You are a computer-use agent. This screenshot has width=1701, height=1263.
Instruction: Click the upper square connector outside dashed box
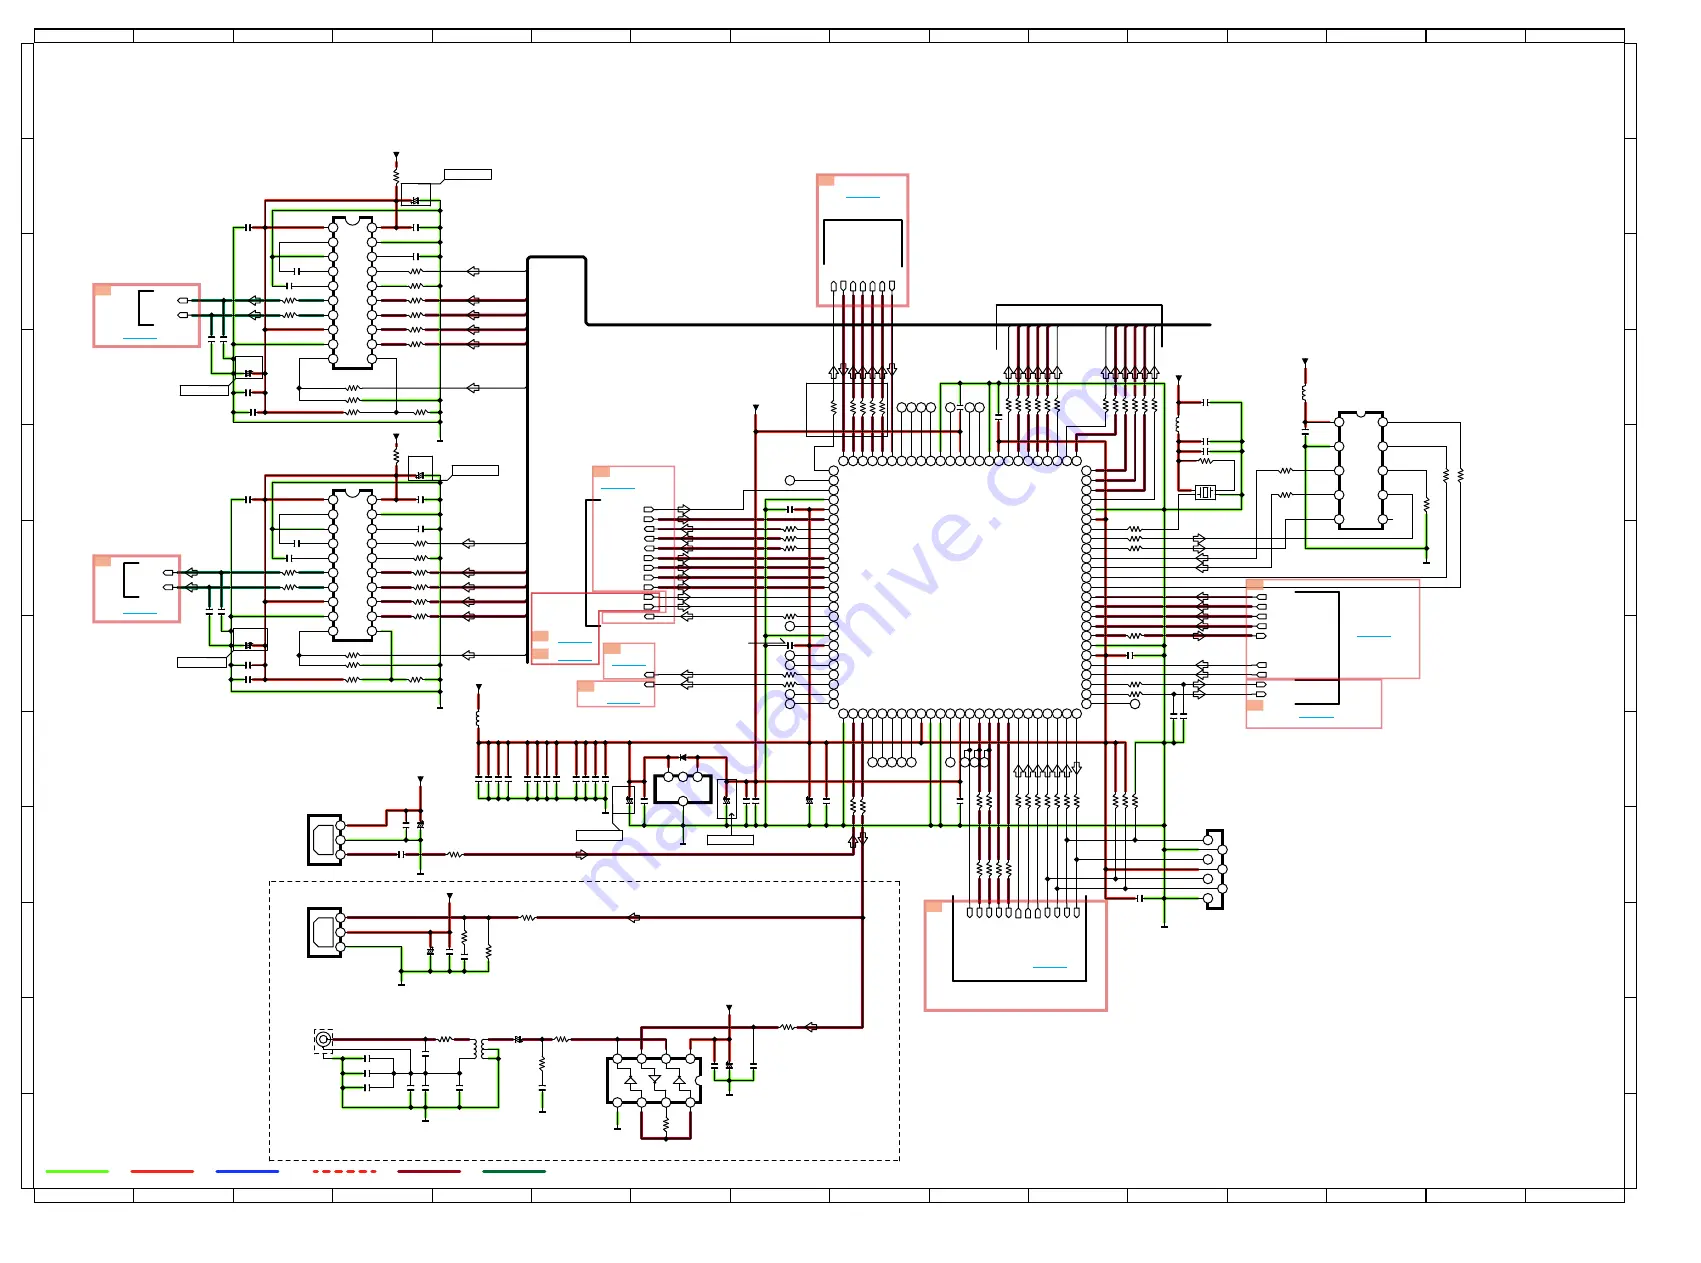[325, 840]
